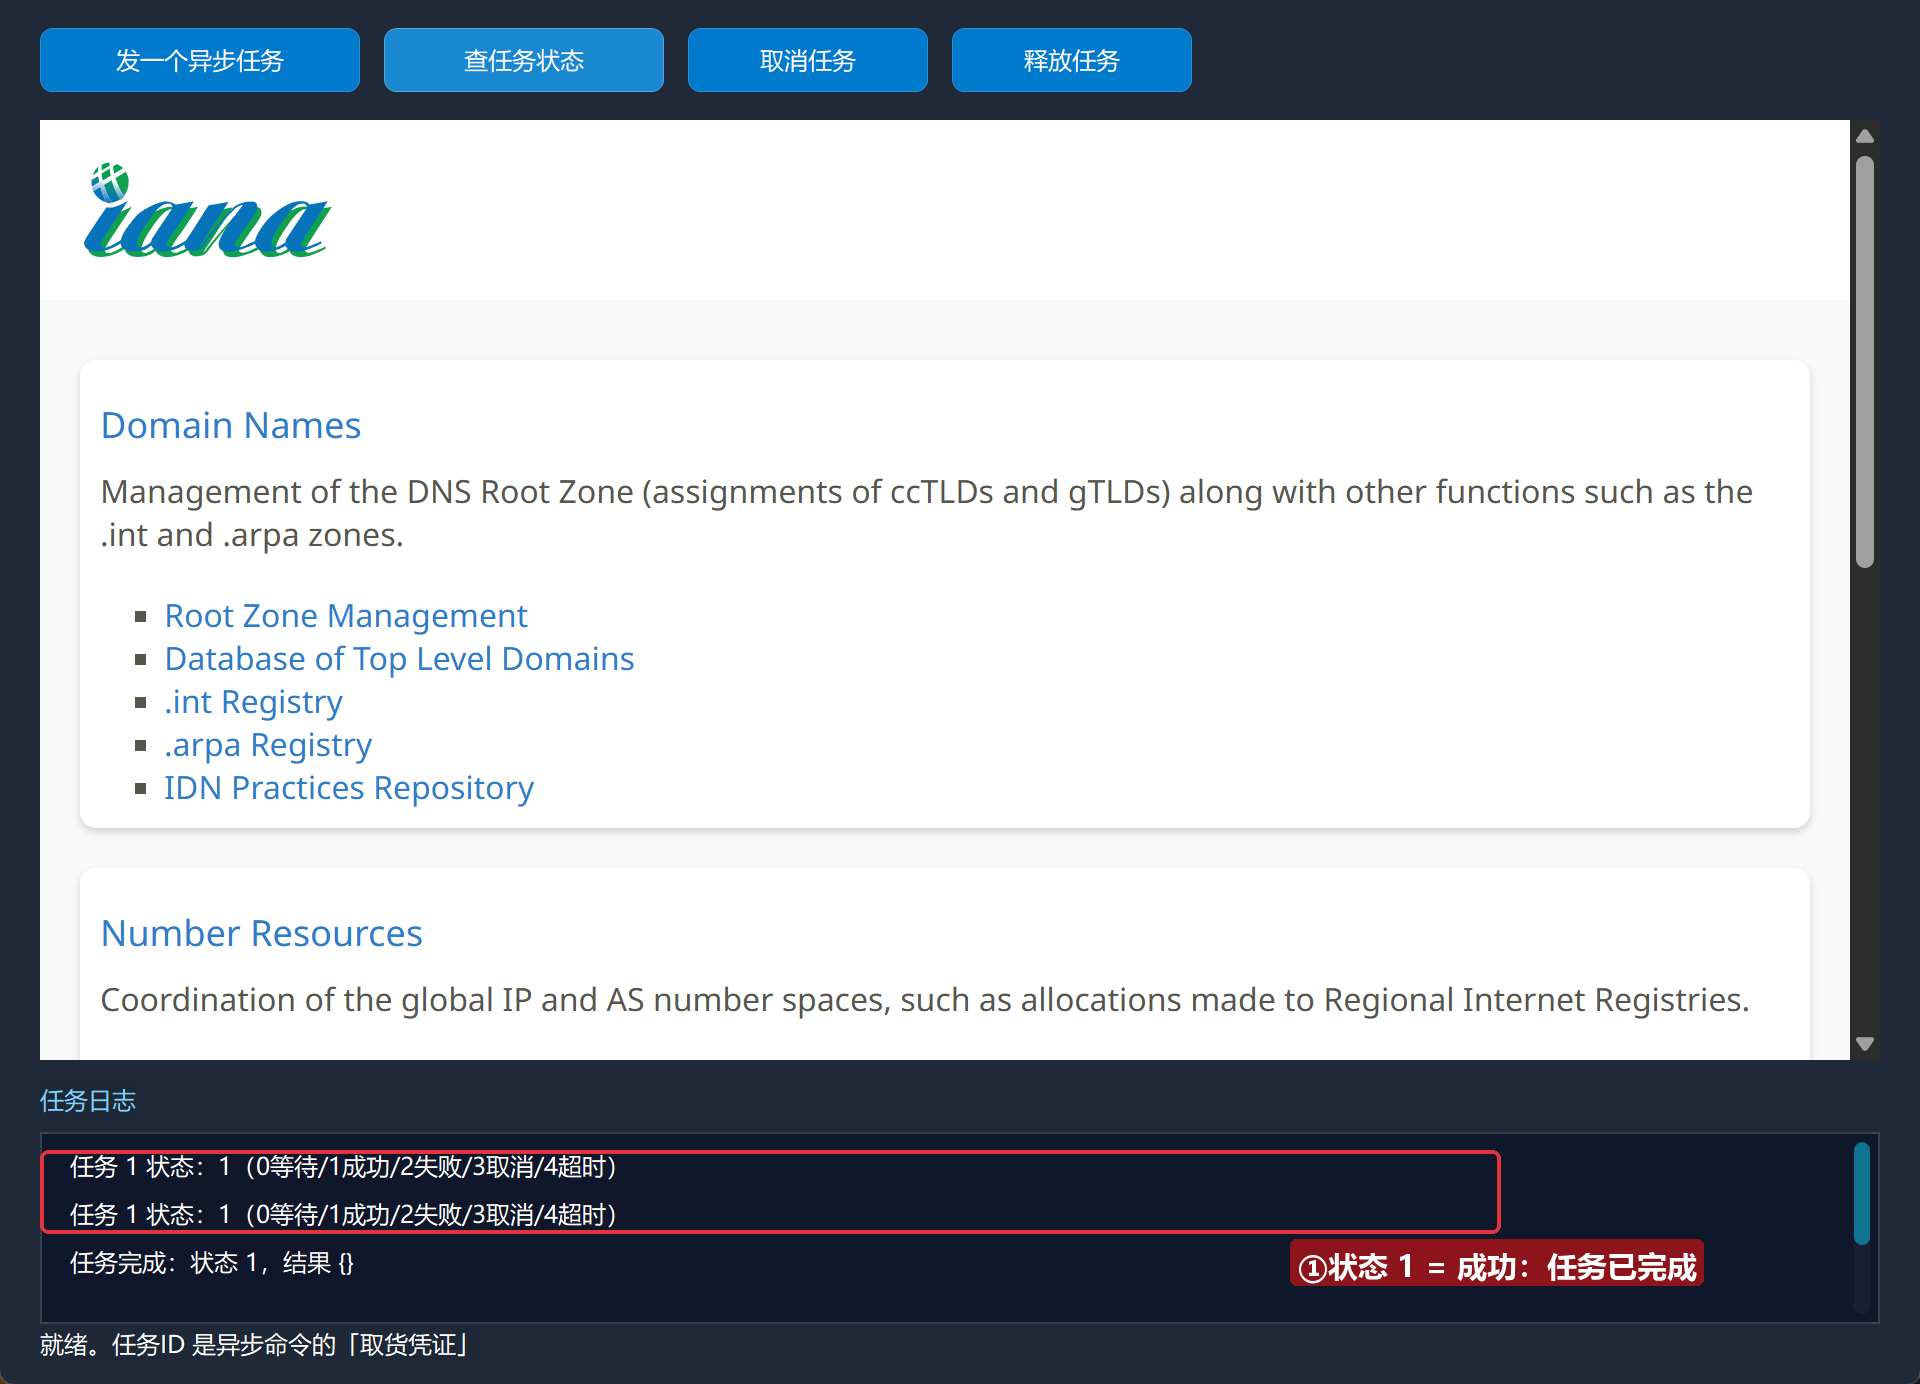Open IDN Practices Repository link
Screen dimensions: 1920x1384
[x=349, y=788]
